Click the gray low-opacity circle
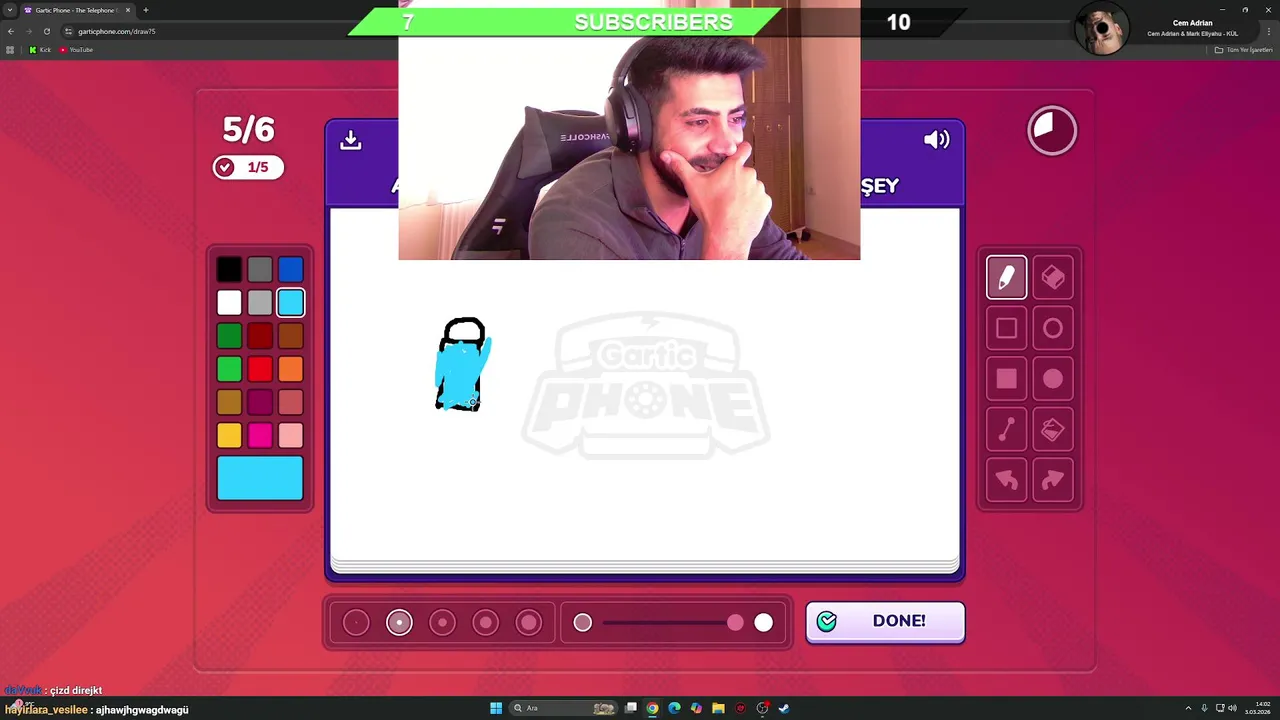This screenshot has width=1280, height=720. (583, 623)
